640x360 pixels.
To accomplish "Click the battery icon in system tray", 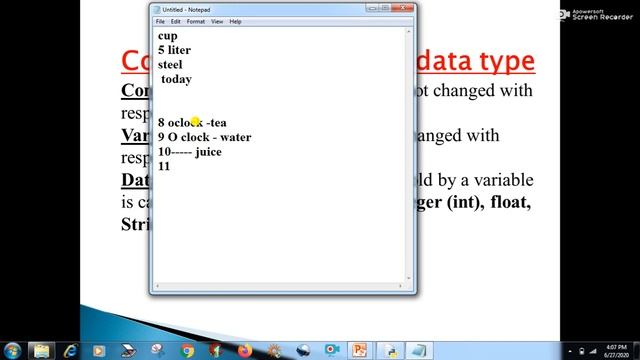I will coord(582,351).
